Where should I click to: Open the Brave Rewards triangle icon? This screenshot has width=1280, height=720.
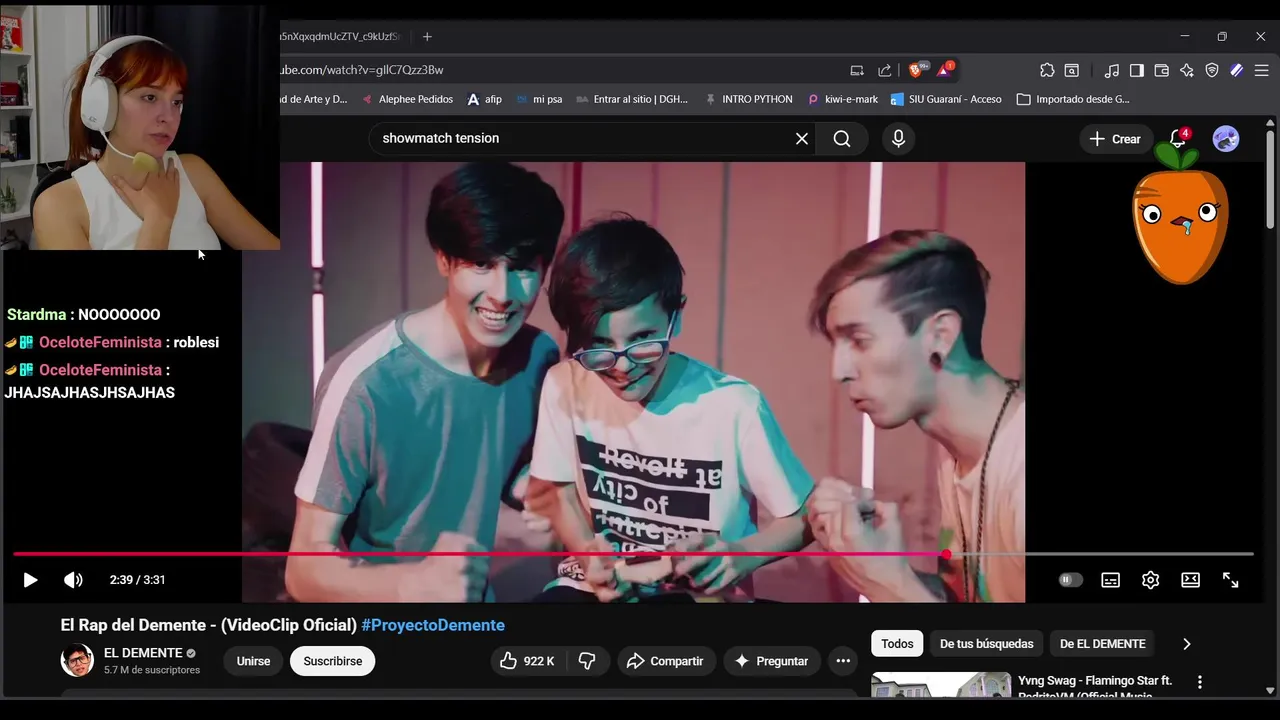pos(944,70)
